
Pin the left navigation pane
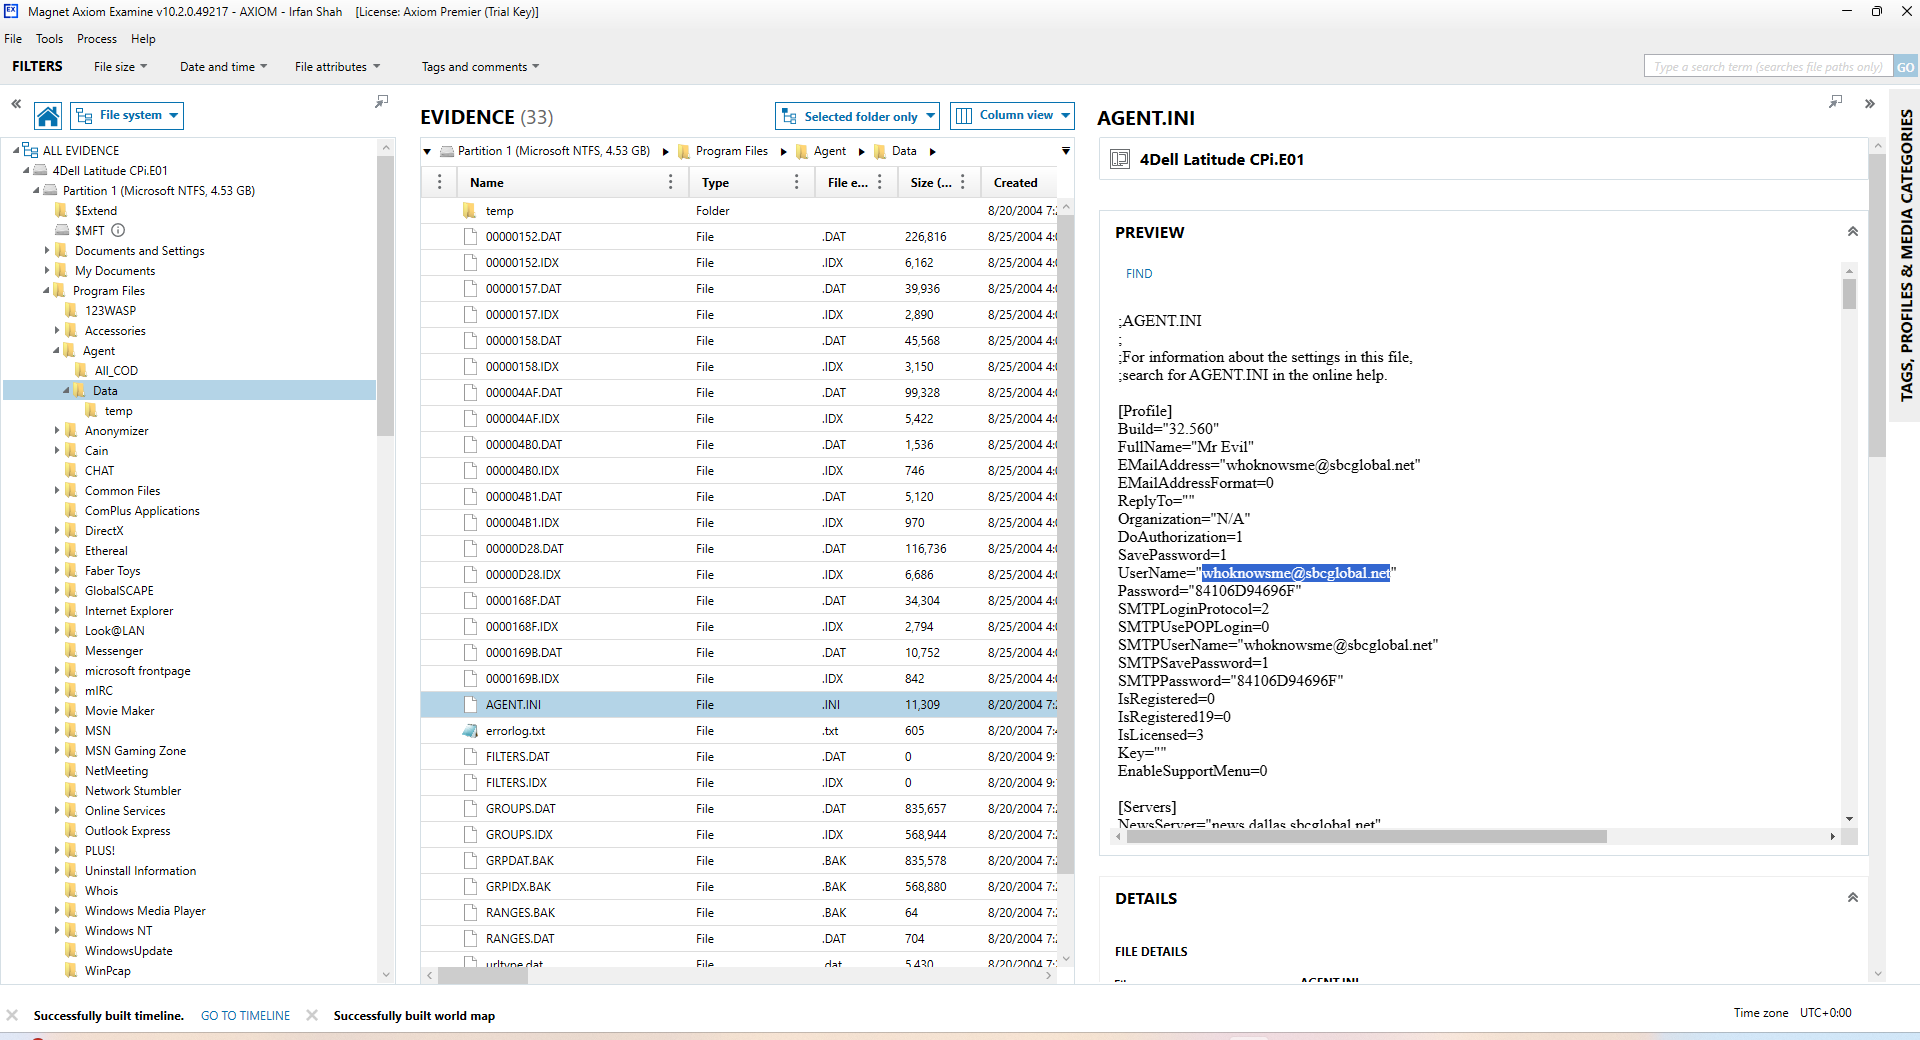click(x=381, y=102)
